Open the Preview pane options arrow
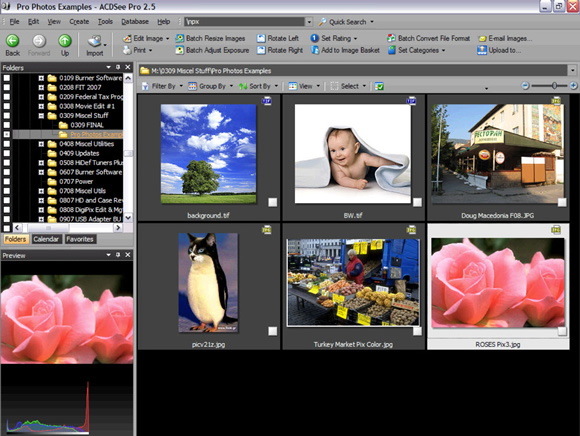This screenshot has width=580, height=436. [108, 255]
